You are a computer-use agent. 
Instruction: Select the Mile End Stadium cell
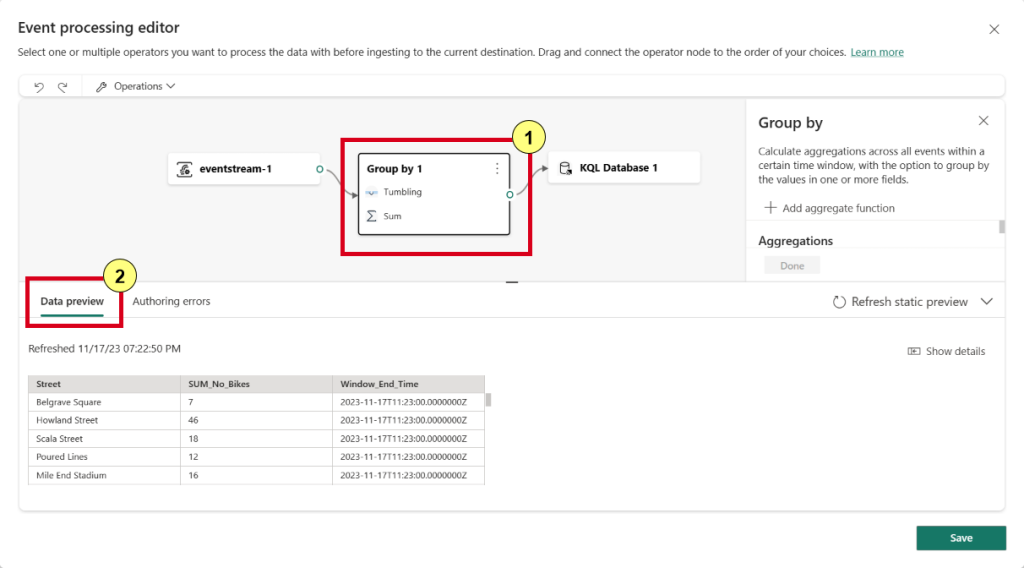104,475
